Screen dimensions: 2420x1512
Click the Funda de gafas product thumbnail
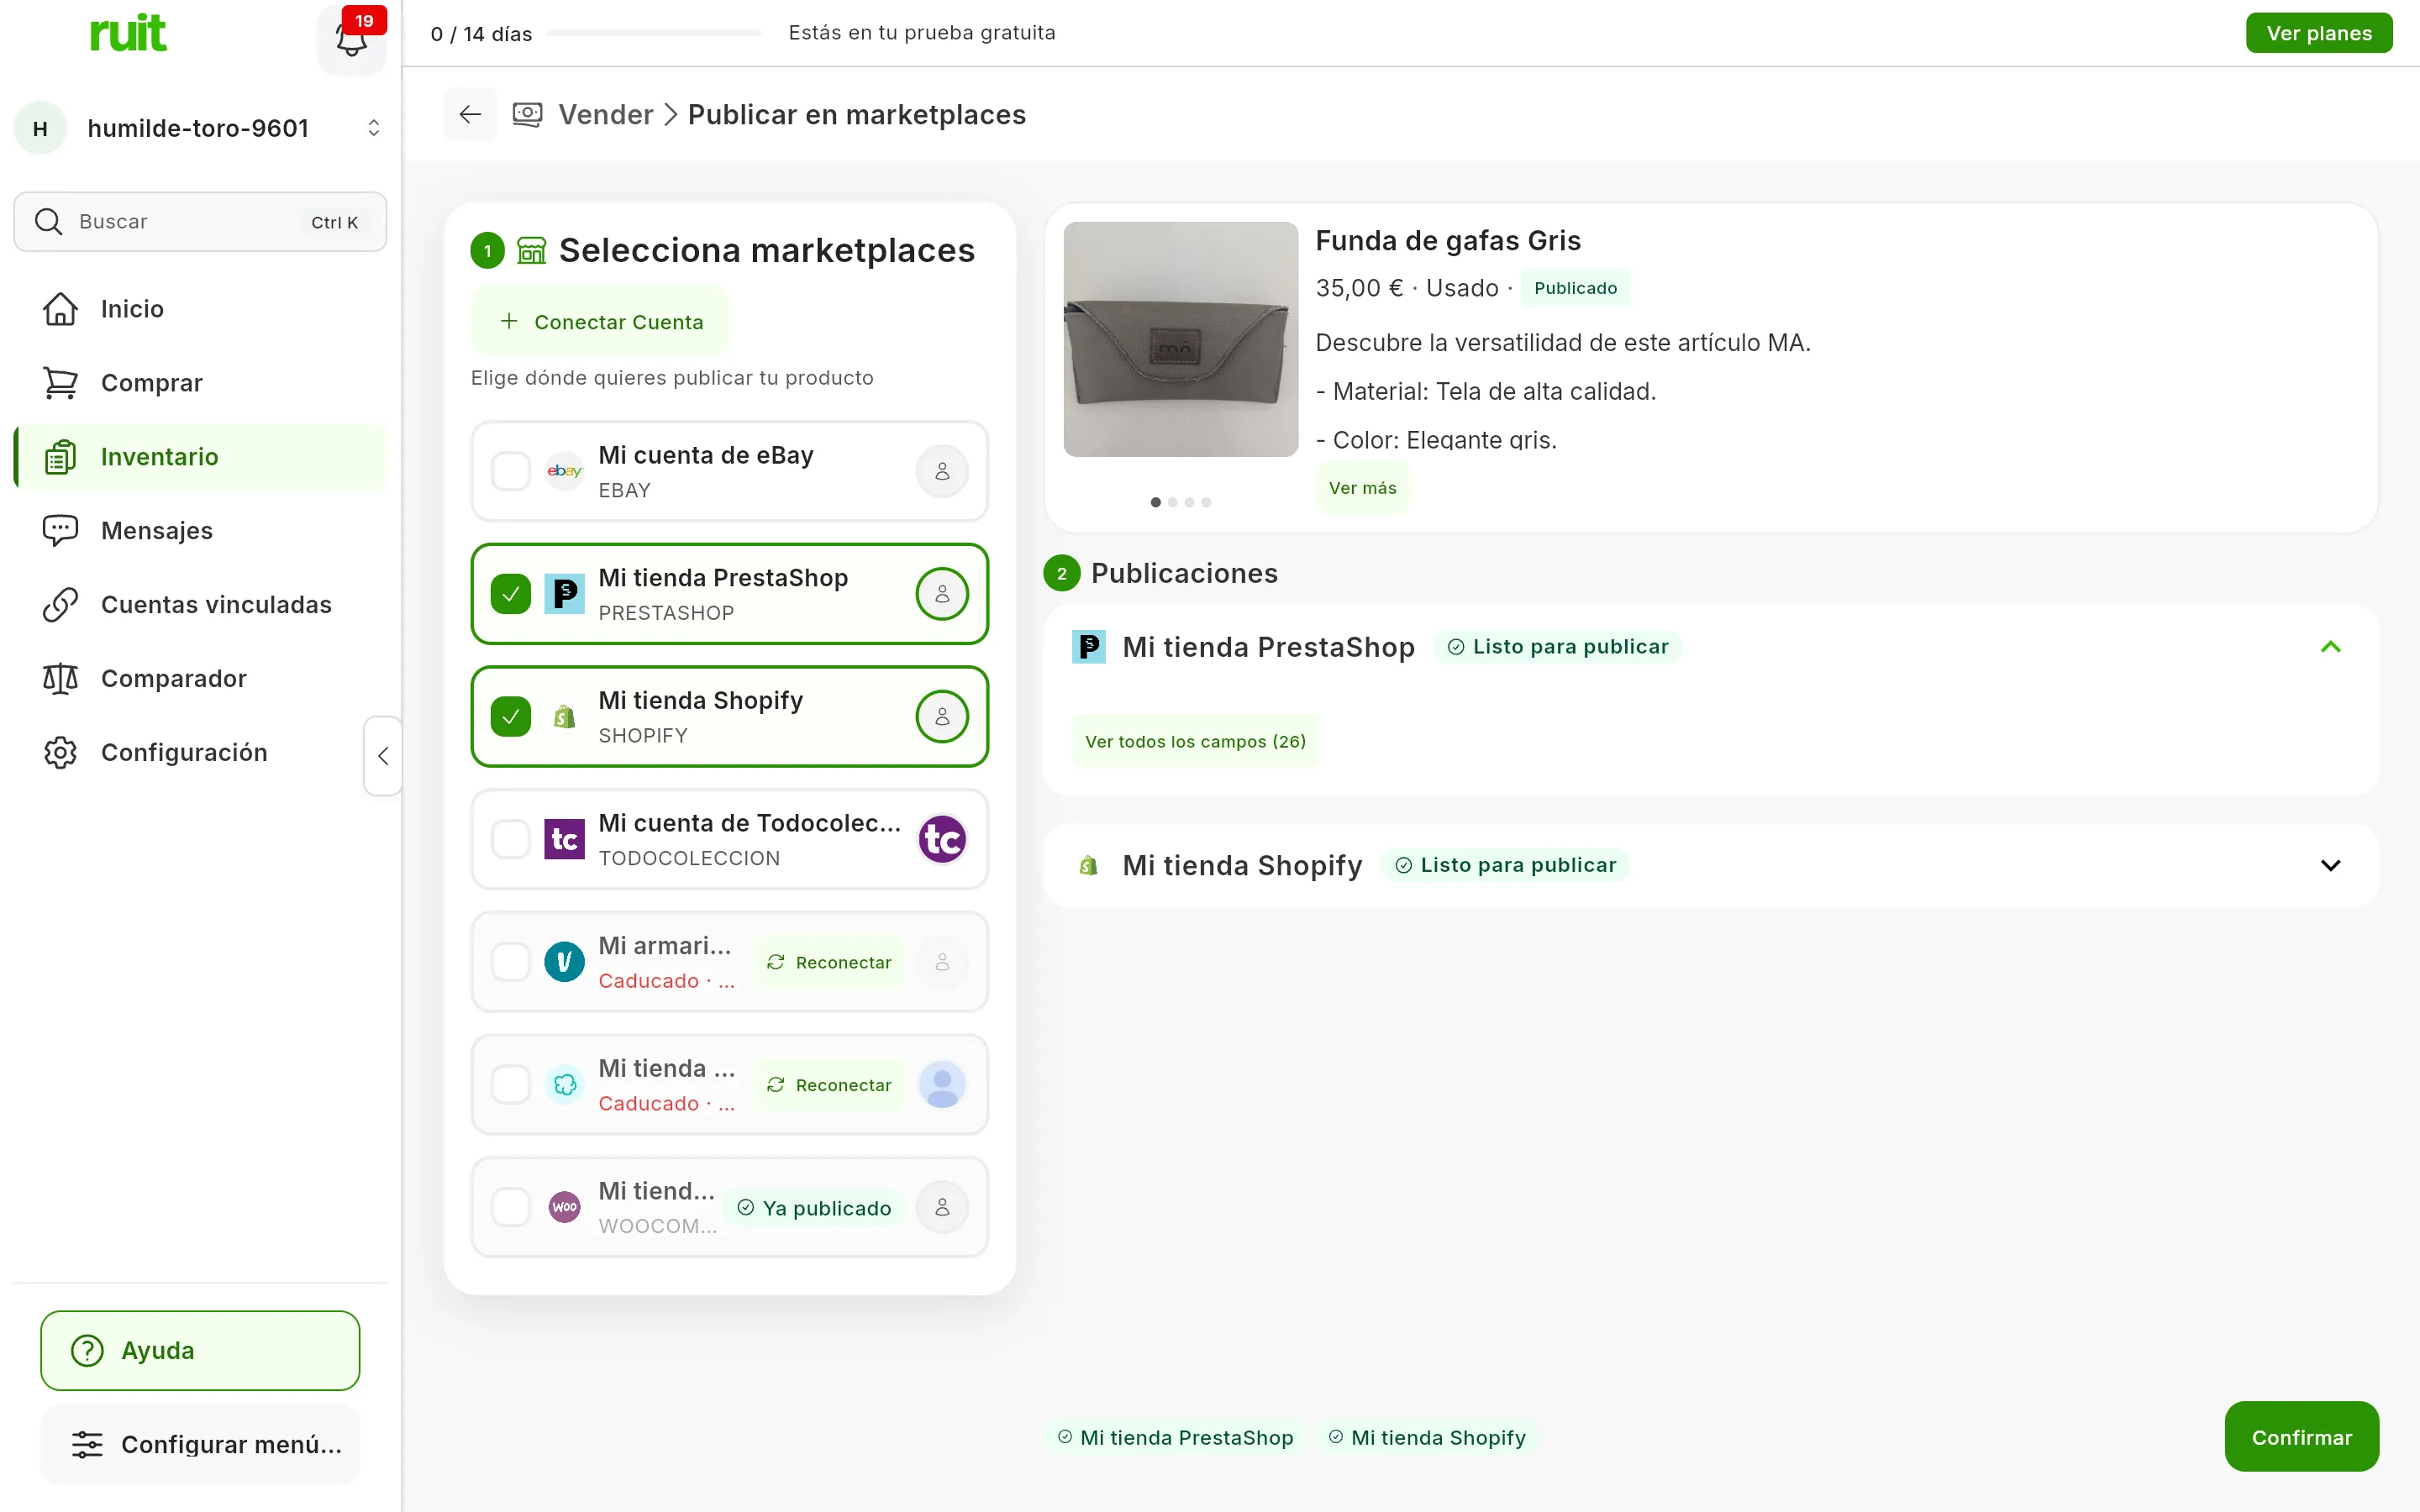pos(1180,339)
